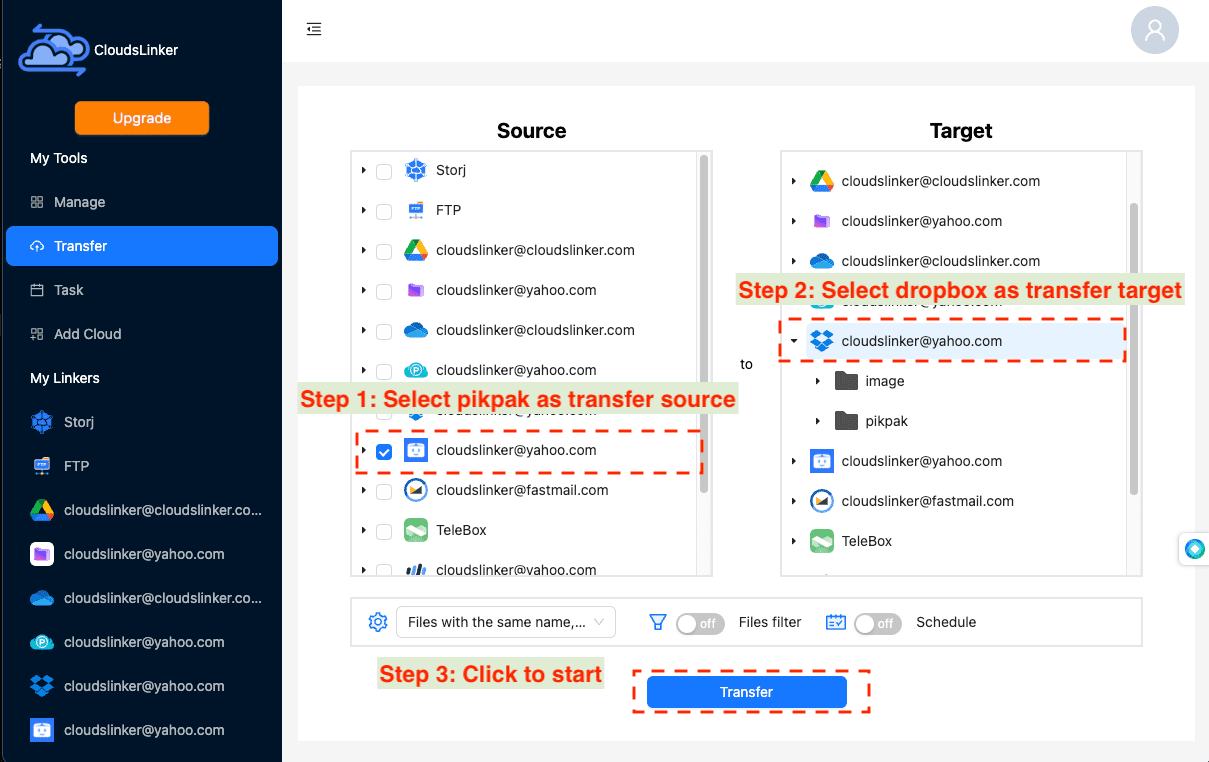The image size is (1209, 762).
Task: Turn on the Schedule switch
Action: click(x=878, y=623)
